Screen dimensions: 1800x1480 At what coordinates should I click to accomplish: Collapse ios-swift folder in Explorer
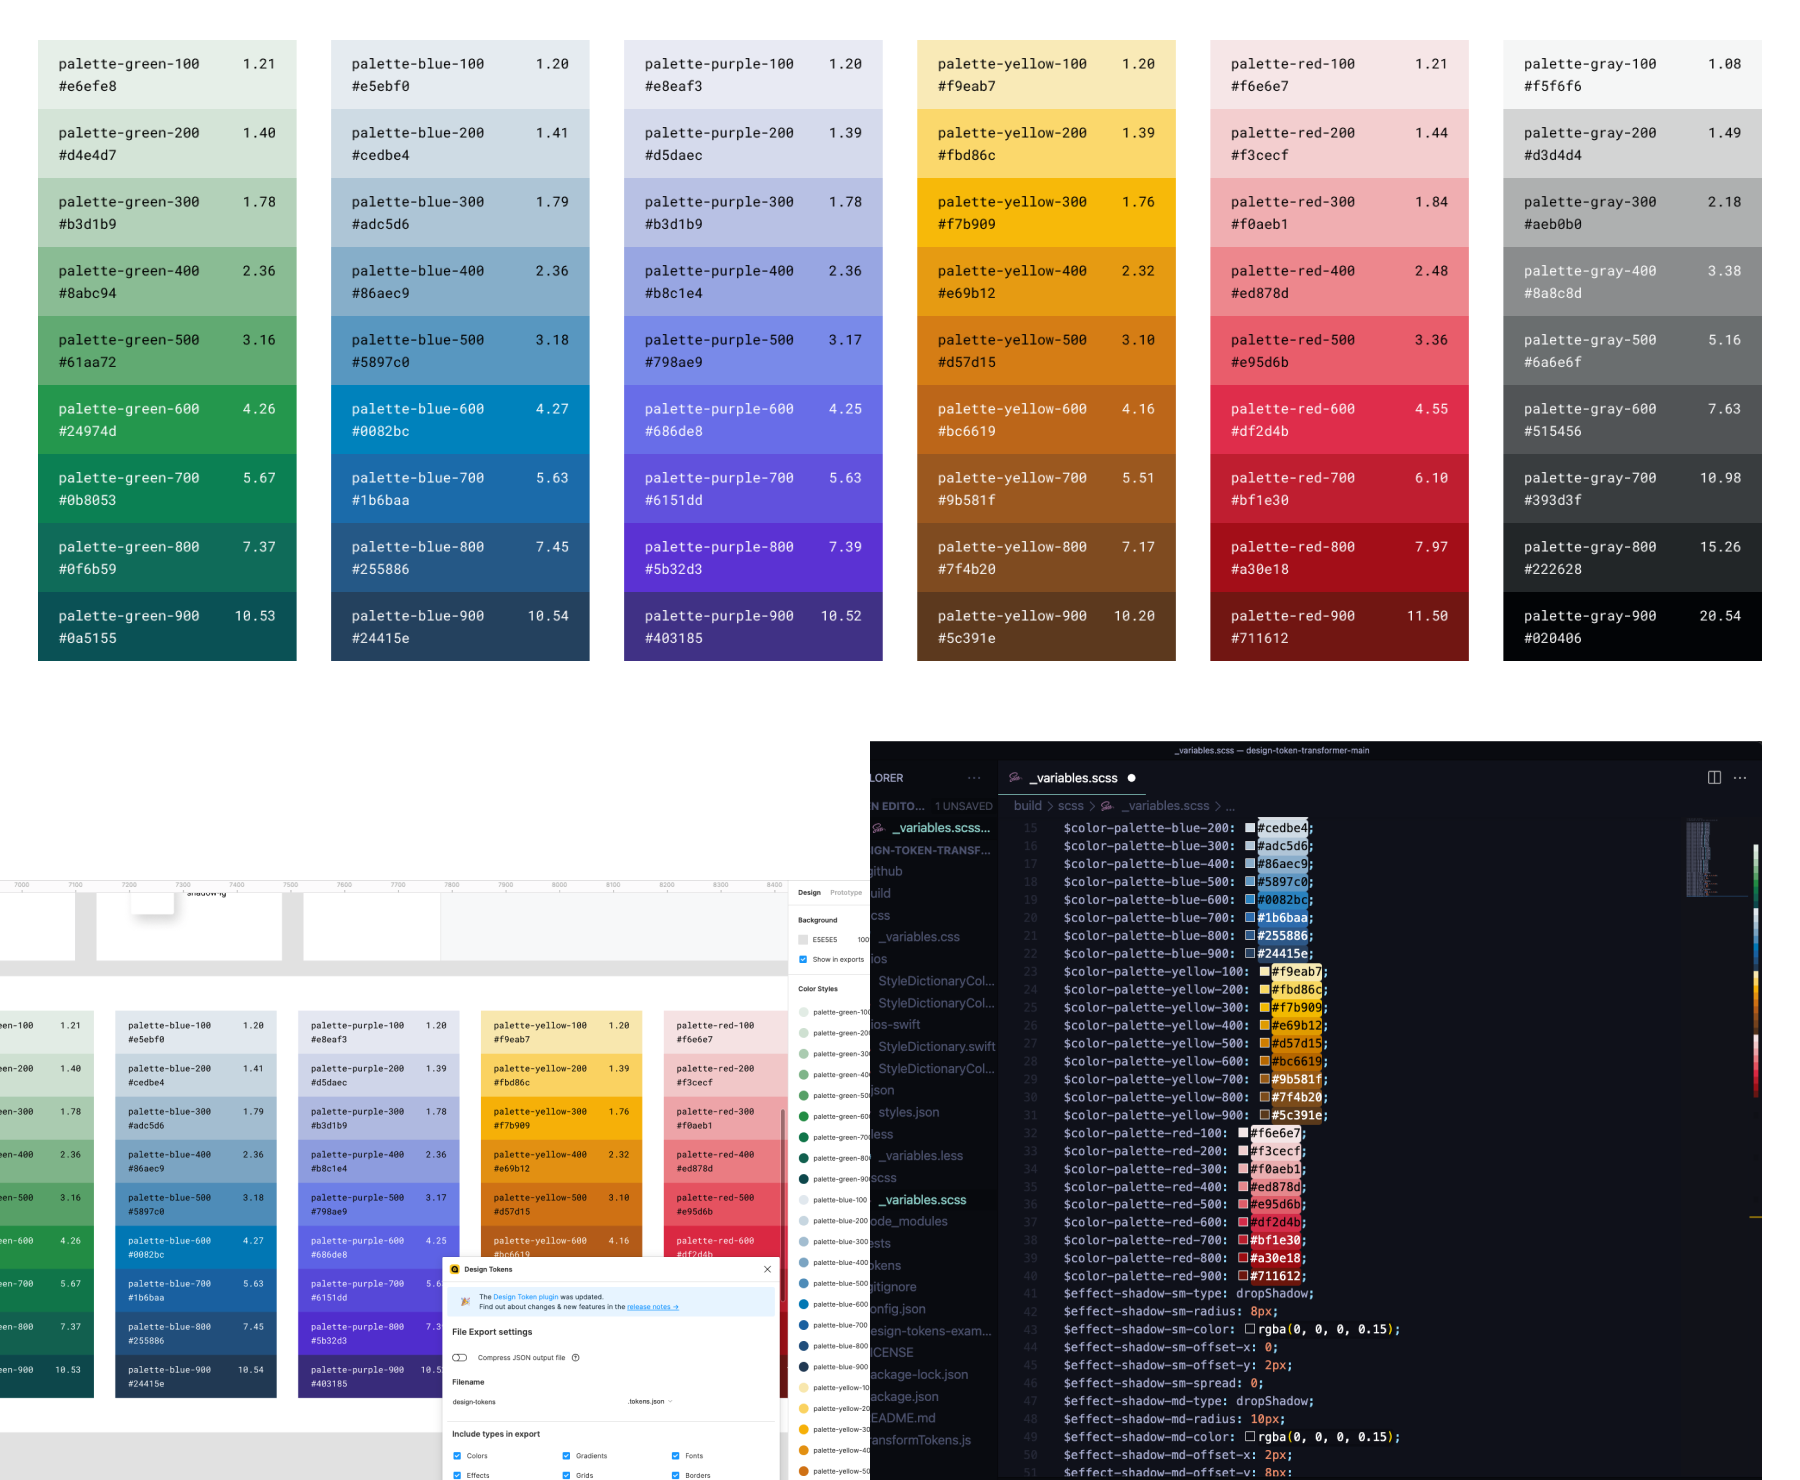pos(895,1024)
